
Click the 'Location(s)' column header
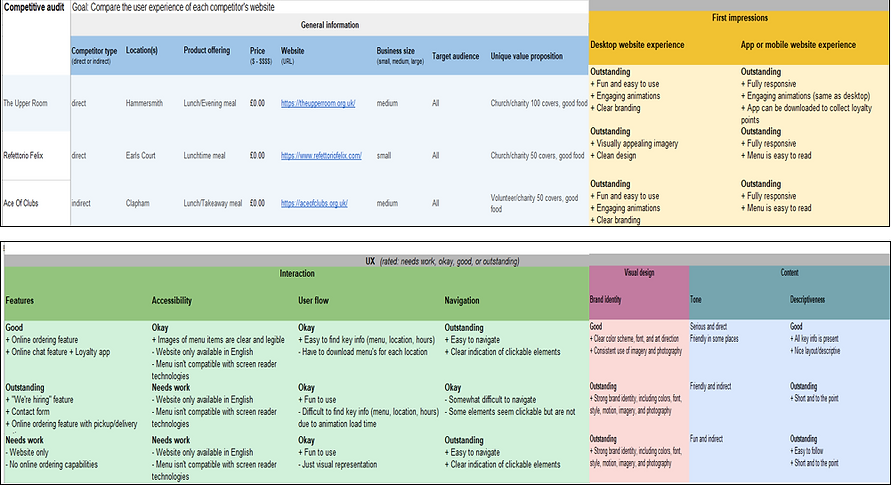coord(141,51)
